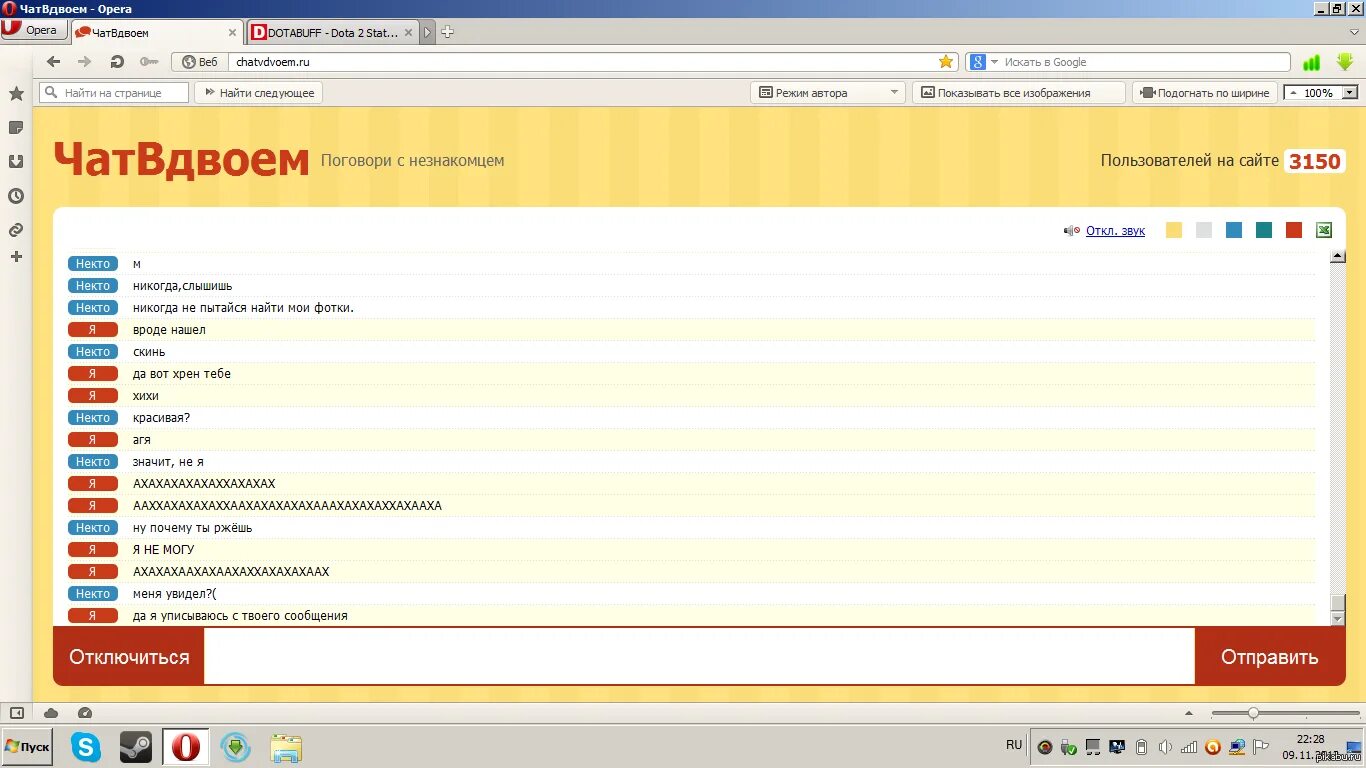The image size is (1366, 768).
Task: Open the Bookmarks star sidebar panel
Action: [16, 94]
